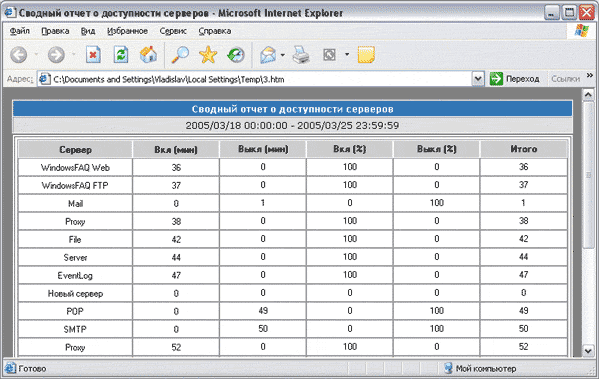Click the Вкл (%) column header
Viewport: 599px width, 379px height.
(350, 149)
